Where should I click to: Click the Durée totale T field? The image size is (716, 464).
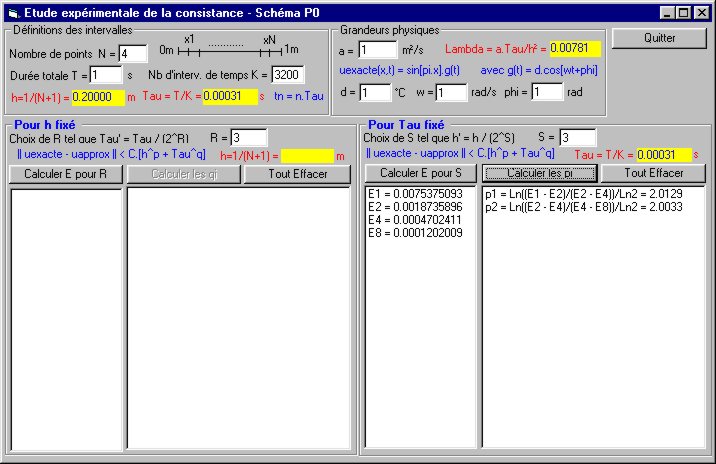(106, 75)
